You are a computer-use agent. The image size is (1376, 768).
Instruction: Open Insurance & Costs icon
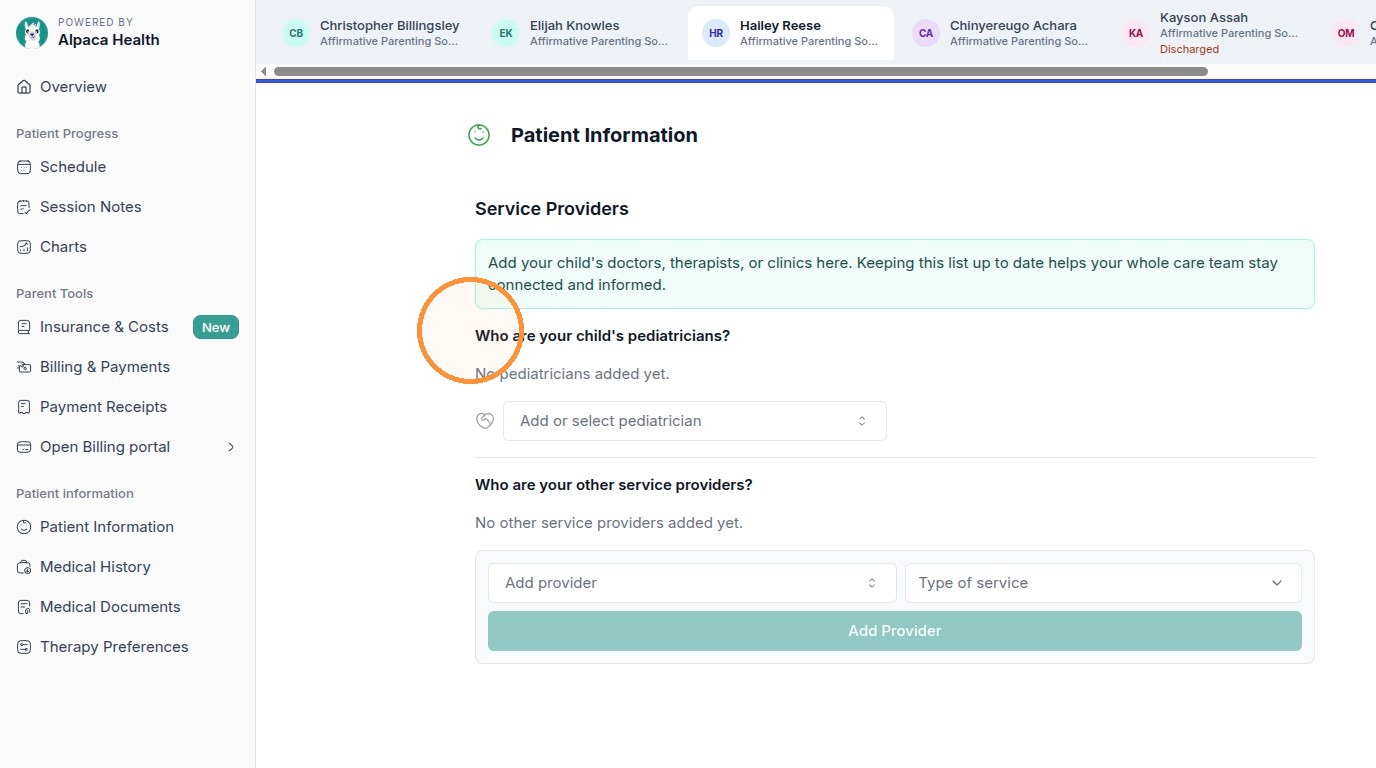24,327
